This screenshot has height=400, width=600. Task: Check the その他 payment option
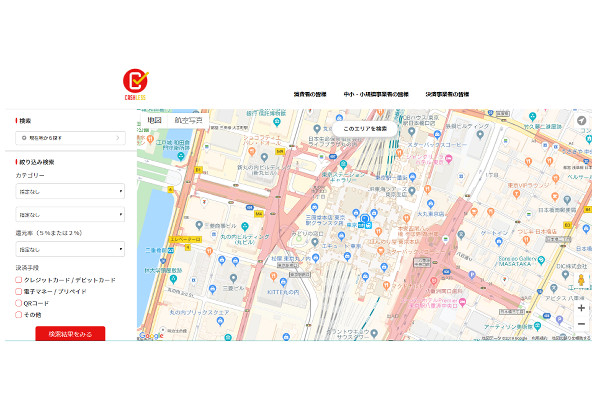click(x=18, y=315)
